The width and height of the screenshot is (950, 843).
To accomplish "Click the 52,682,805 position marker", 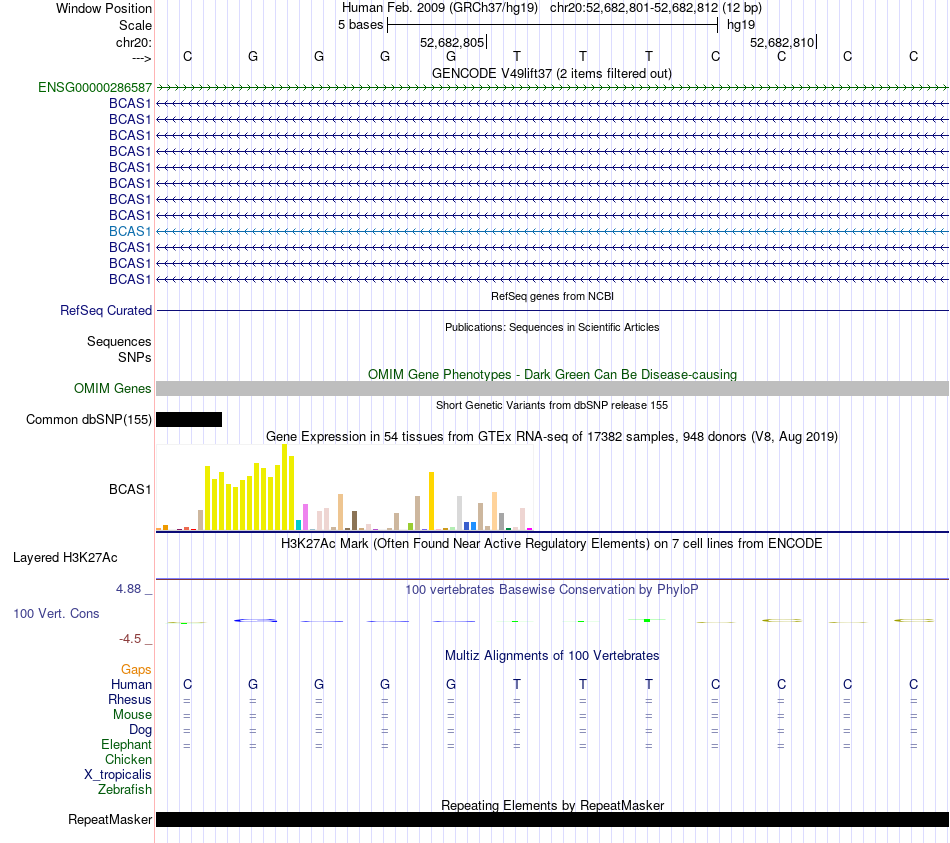I will coord(453,42).
